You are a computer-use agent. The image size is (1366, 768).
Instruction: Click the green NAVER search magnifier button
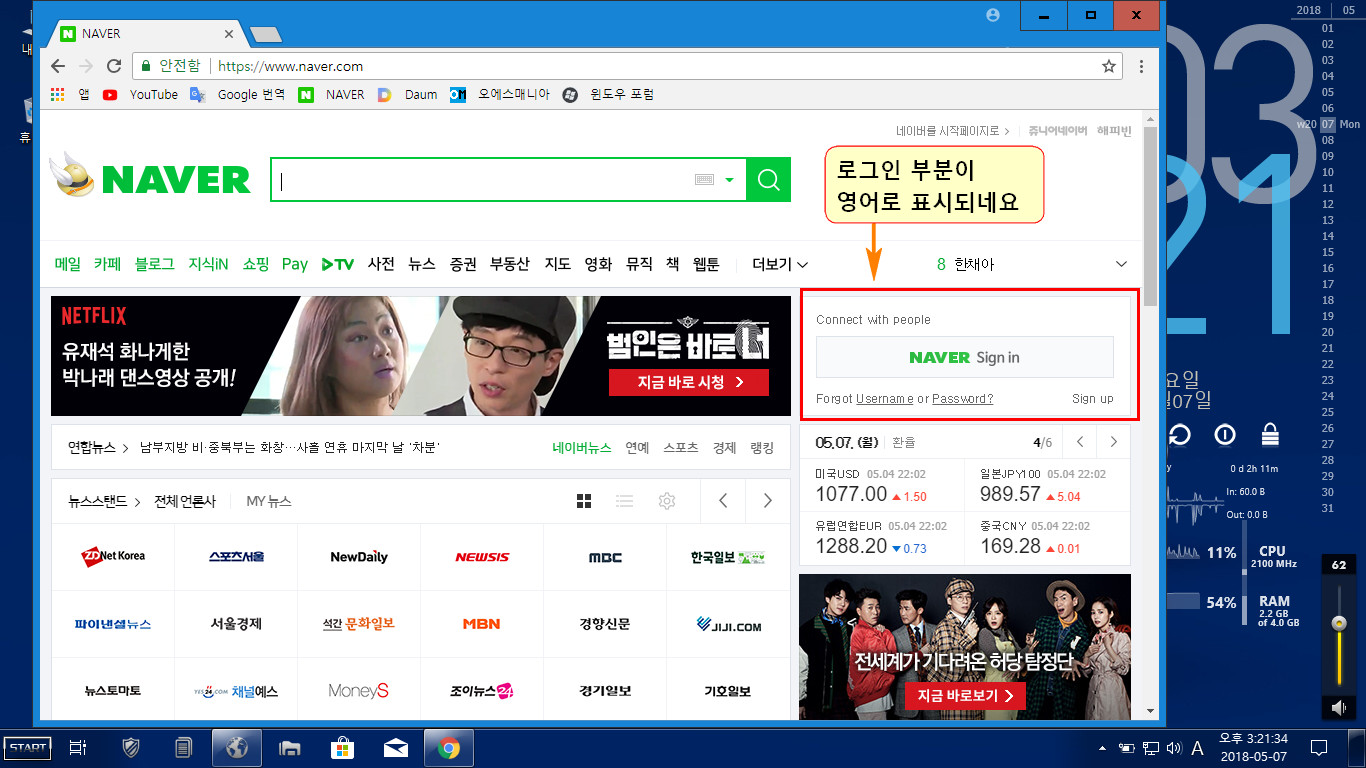(768, 180)
